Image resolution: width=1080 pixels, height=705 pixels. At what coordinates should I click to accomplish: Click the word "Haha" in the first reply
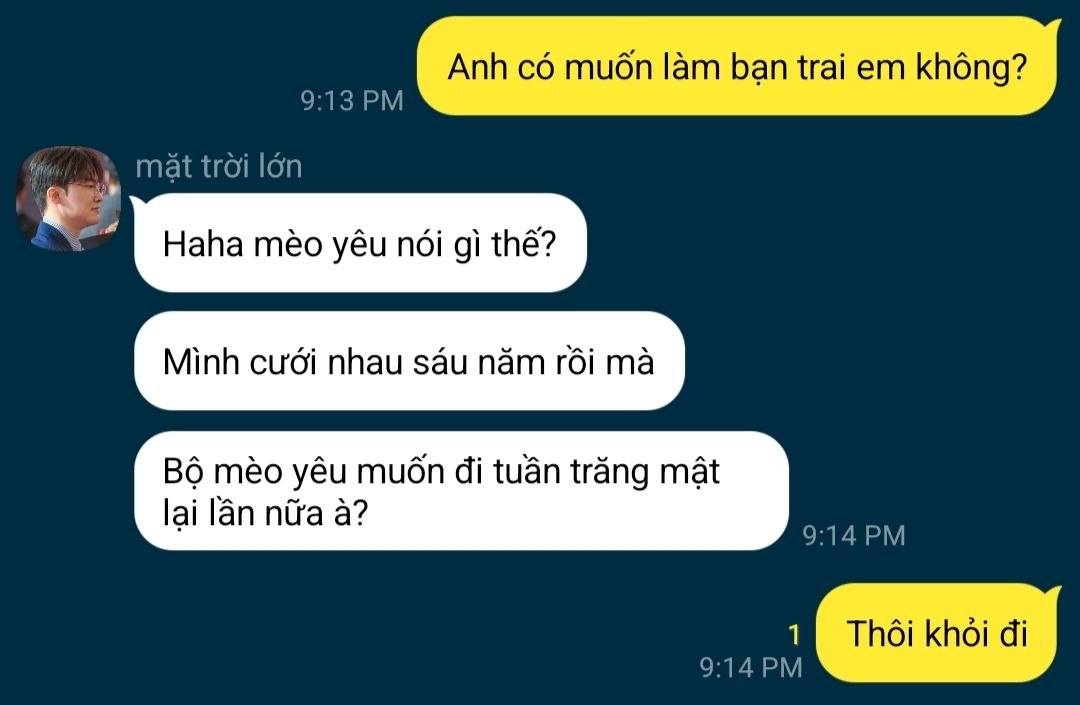click(203, 244)
